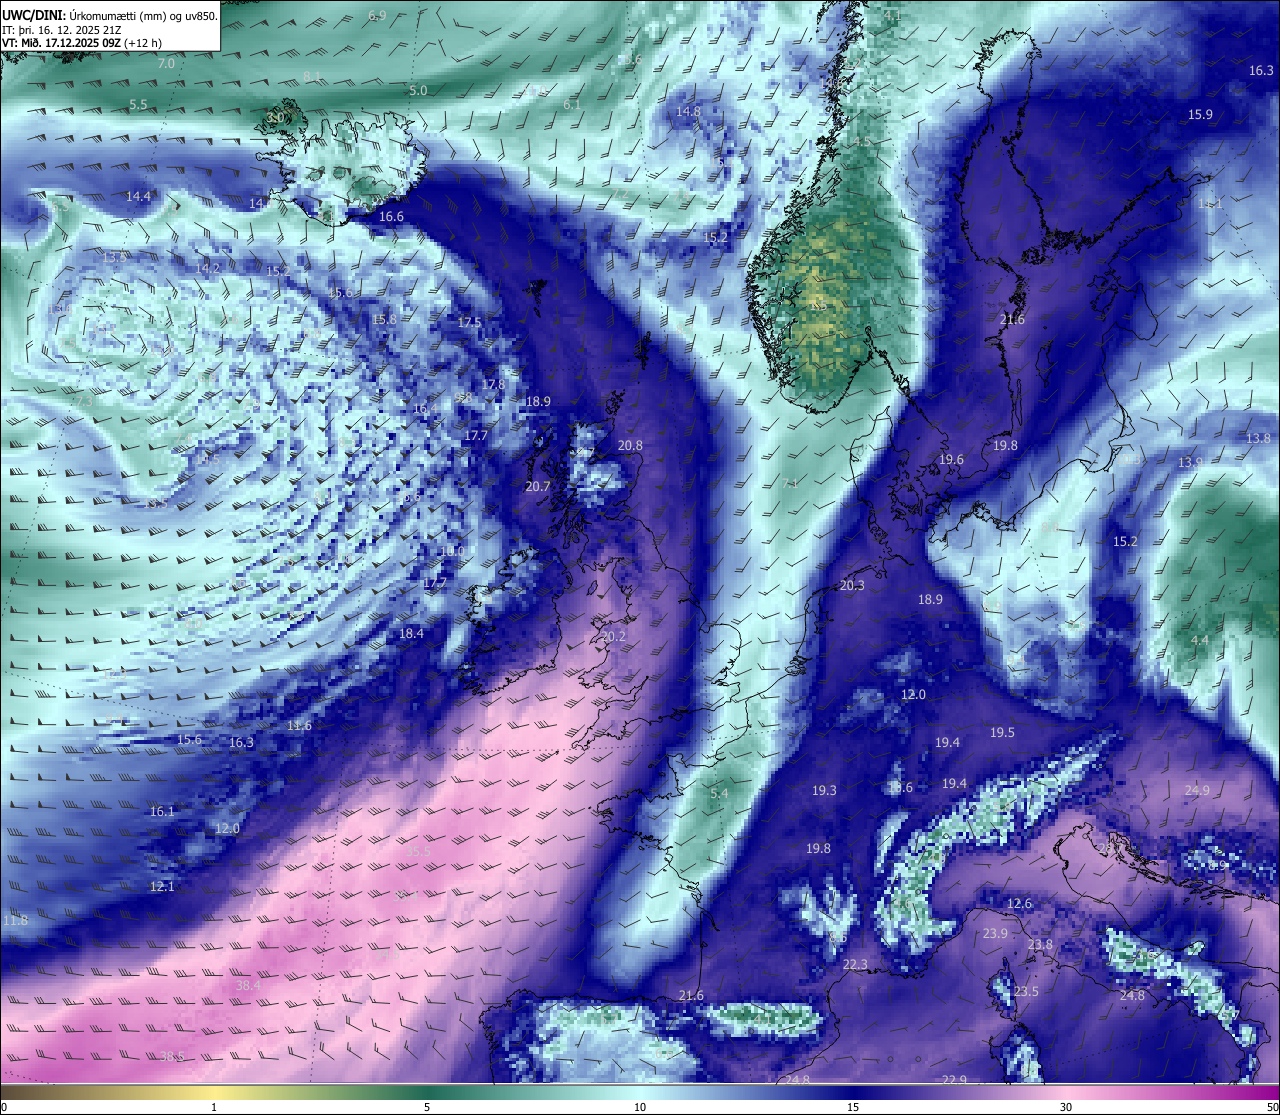Click the 15.9 value label
1280x1115 pixels.
pyautogui.click(x=1200, y=115)
